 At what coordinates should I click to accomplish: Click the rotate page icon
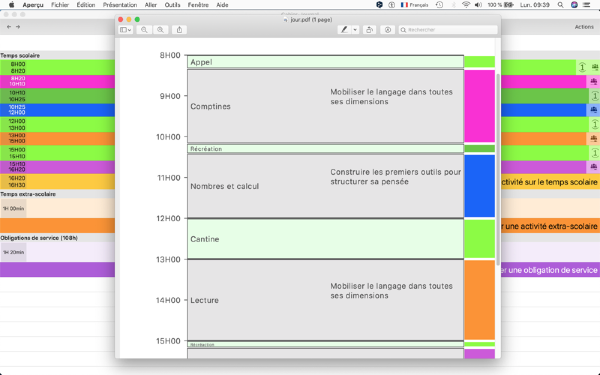point(369,30)
